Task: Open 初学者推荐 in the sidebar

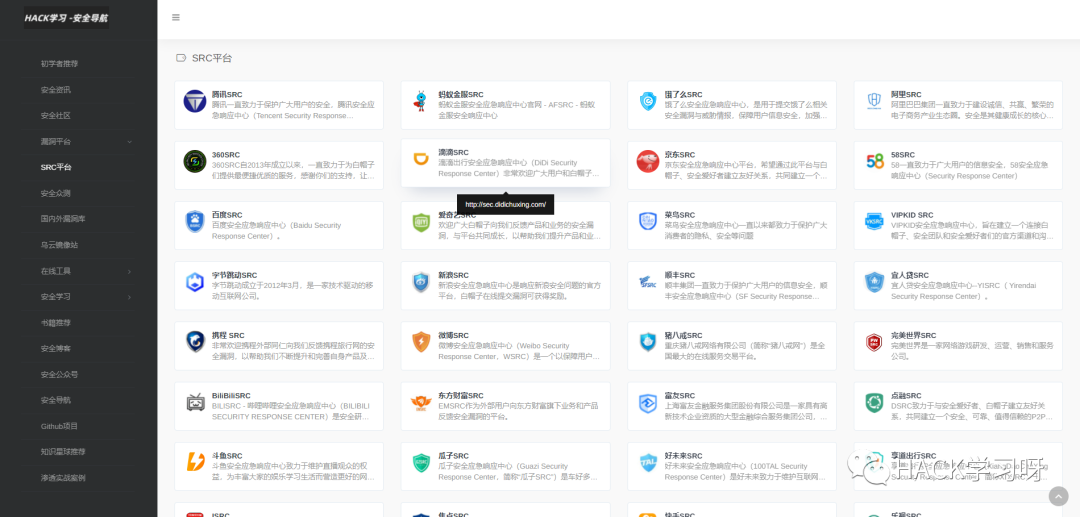Action: point(59,63)
